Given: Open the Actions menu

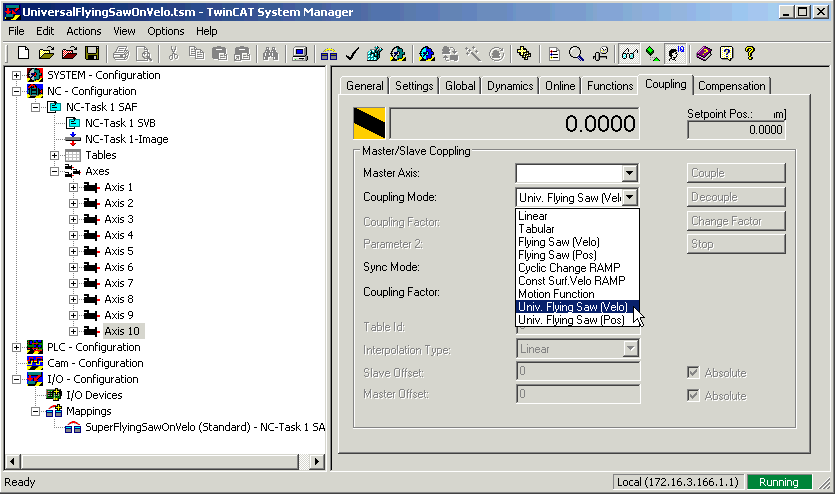Looking at the screenshot, I should coord(84,31).
